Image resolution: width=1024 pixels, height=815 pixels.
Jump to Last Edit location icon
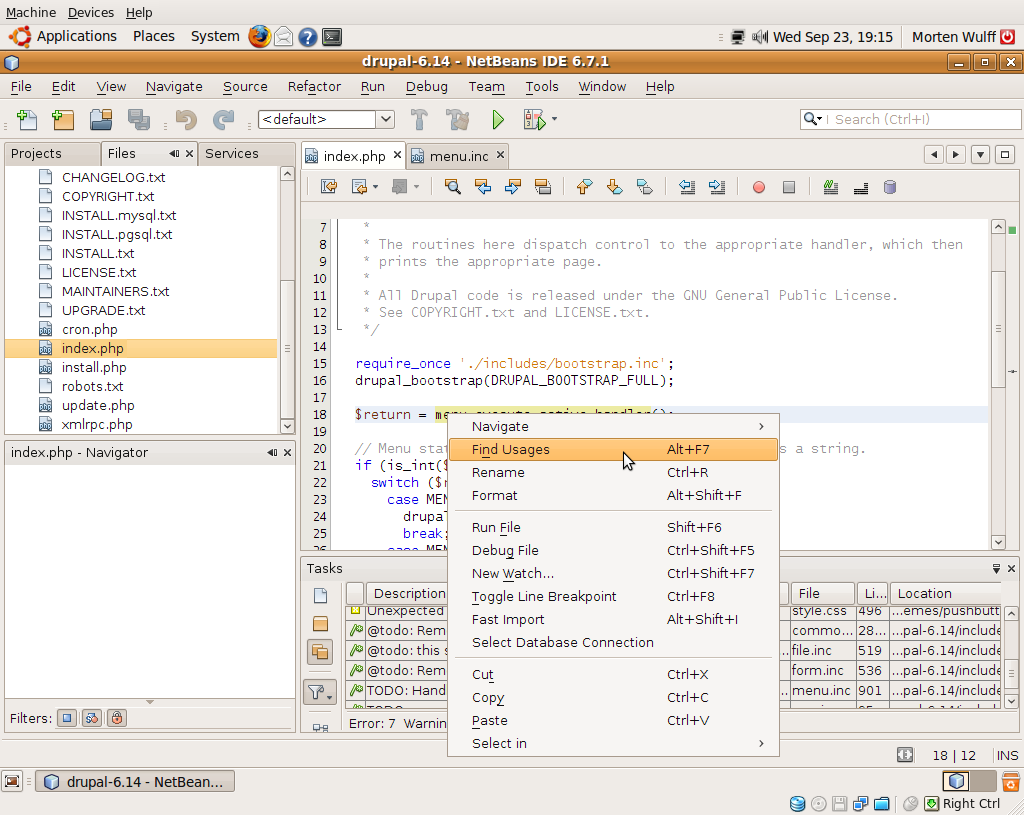(328, 187)
